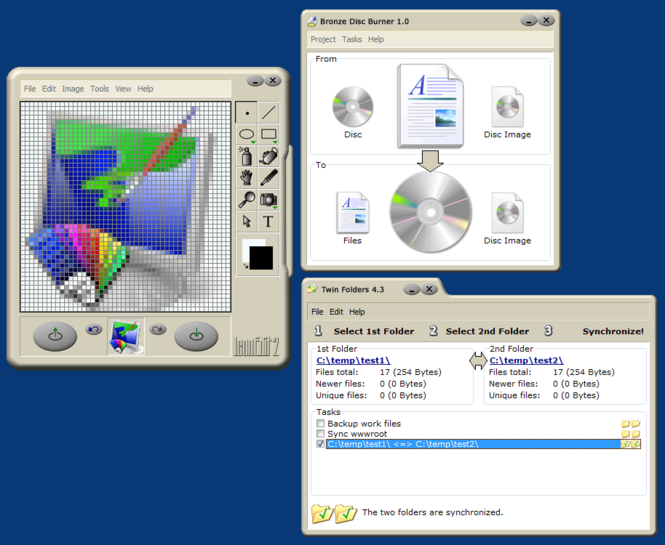Select the eyedropper color picker tool
The width and height of the screenshot is (665, 545).
[268, 178]
